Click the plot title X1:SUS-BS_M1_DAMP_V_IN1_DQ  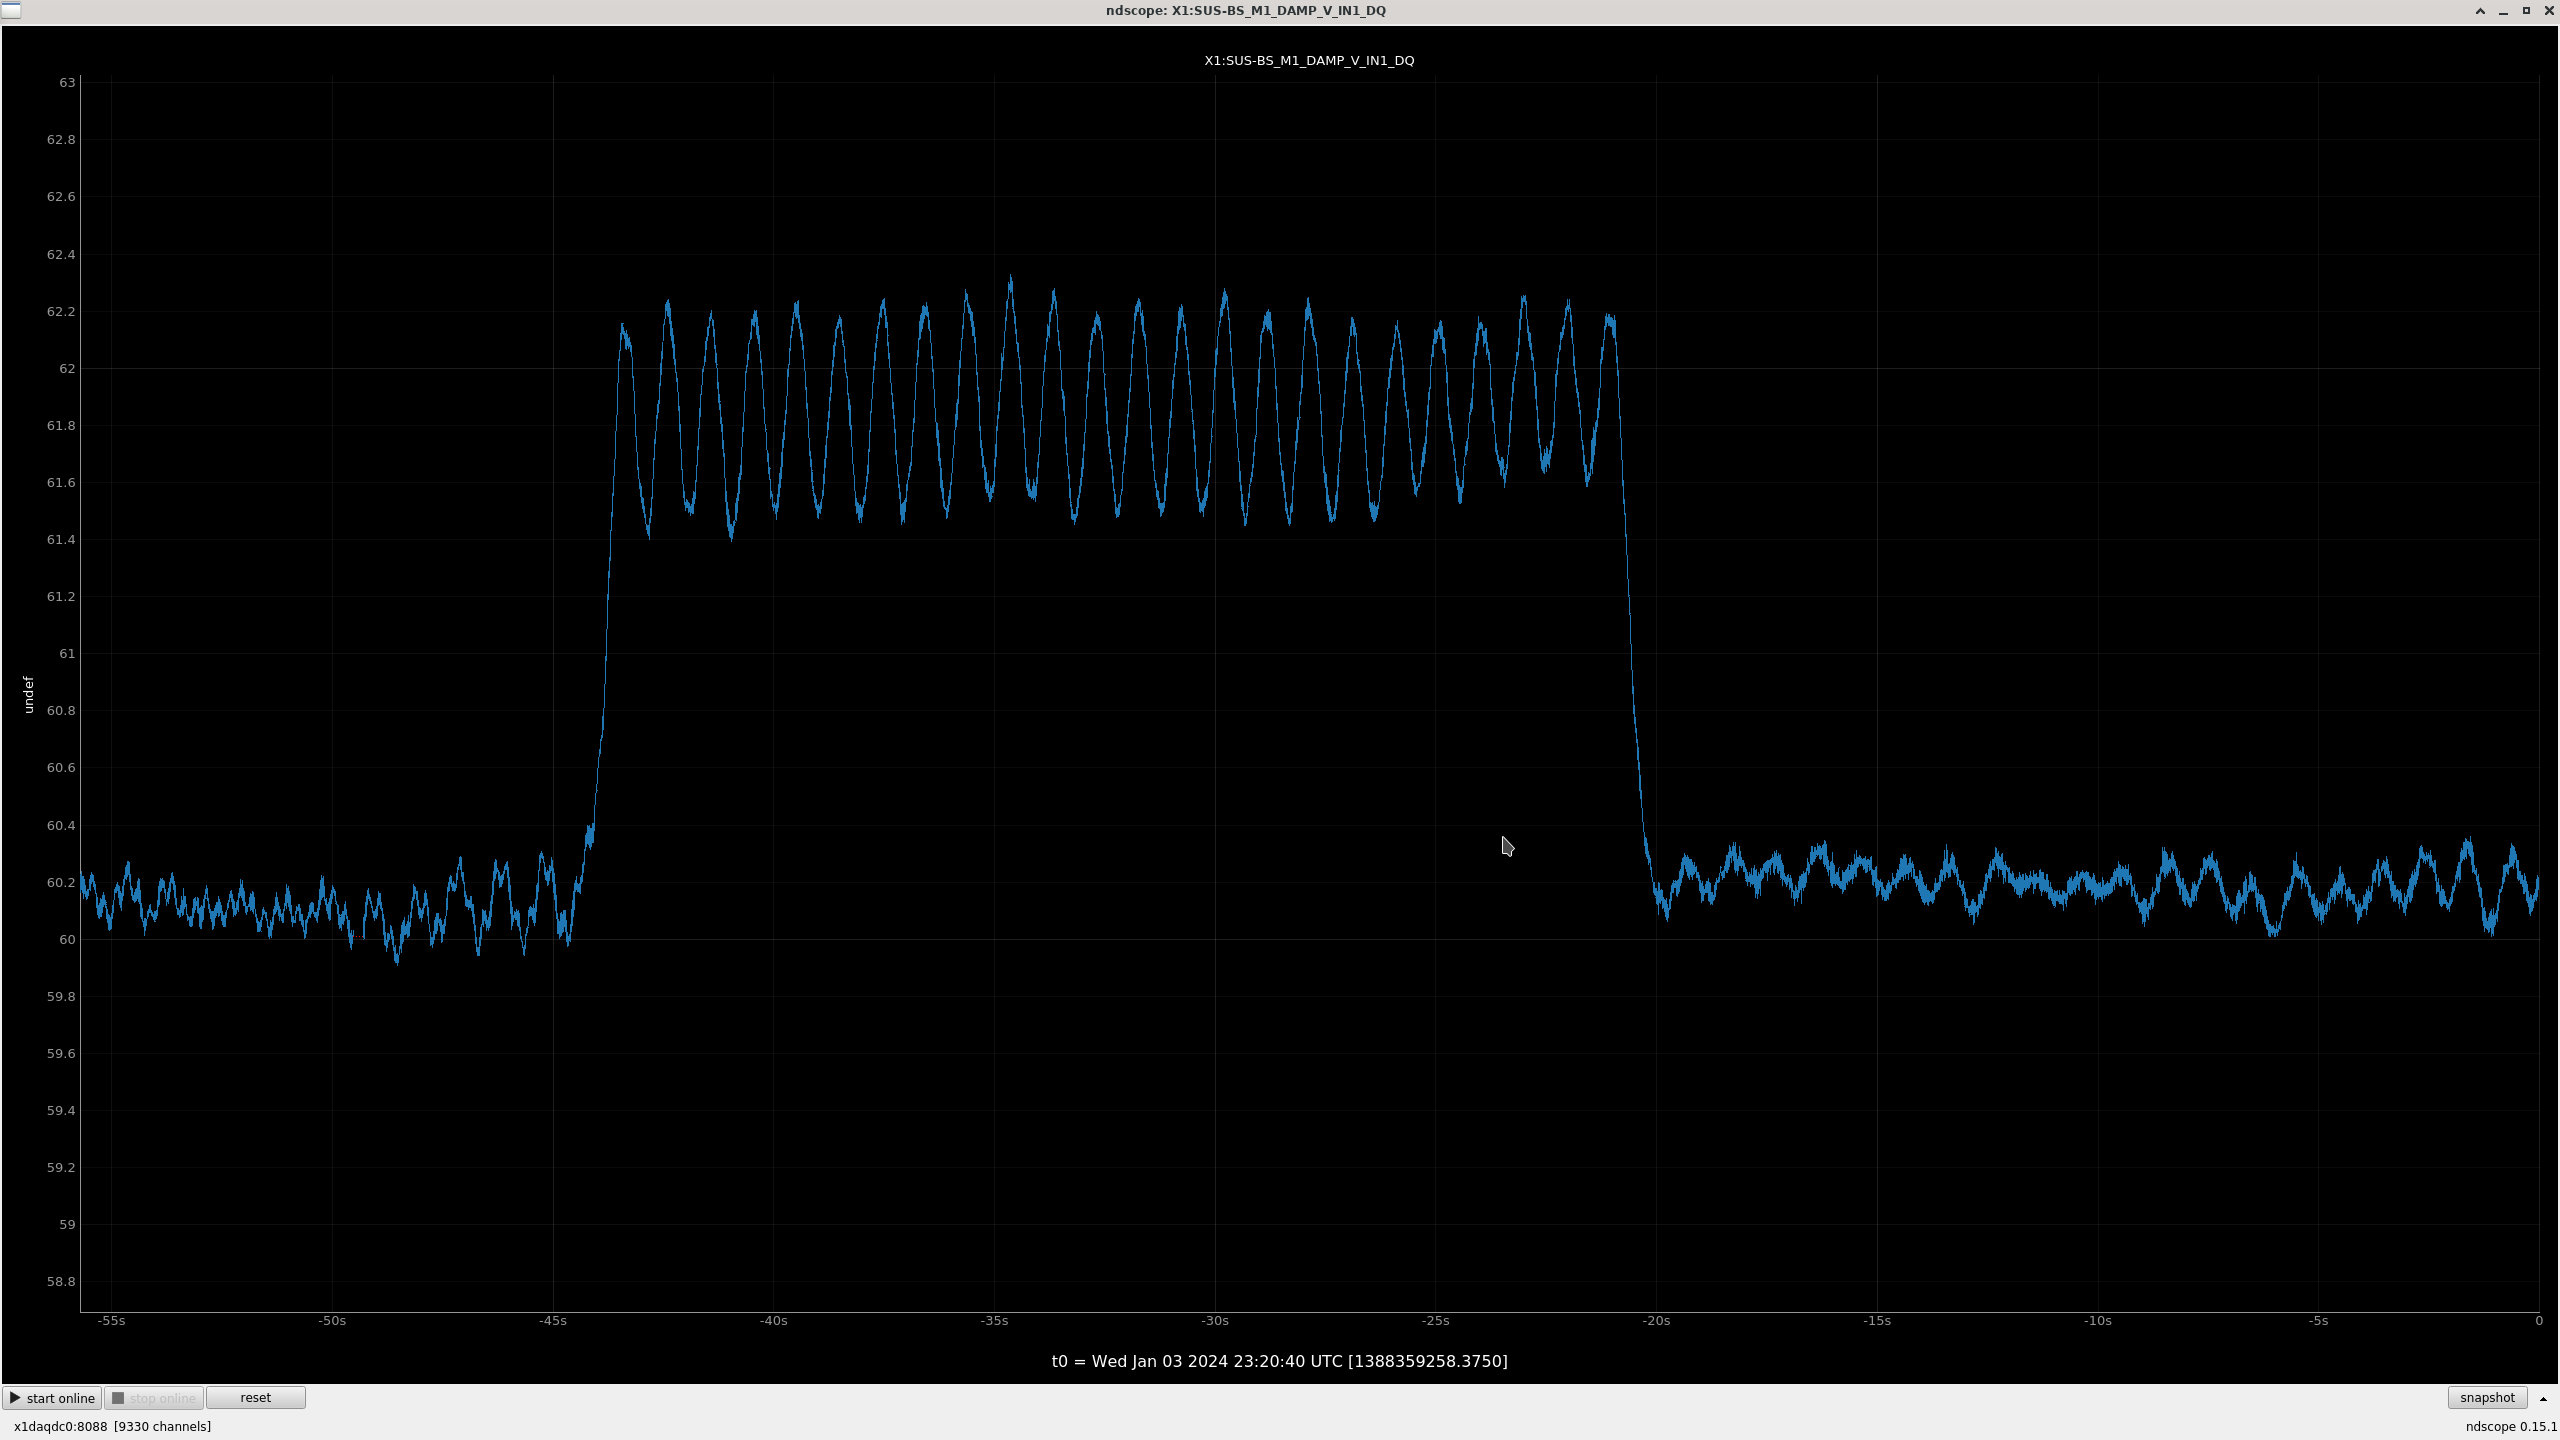1309,60
